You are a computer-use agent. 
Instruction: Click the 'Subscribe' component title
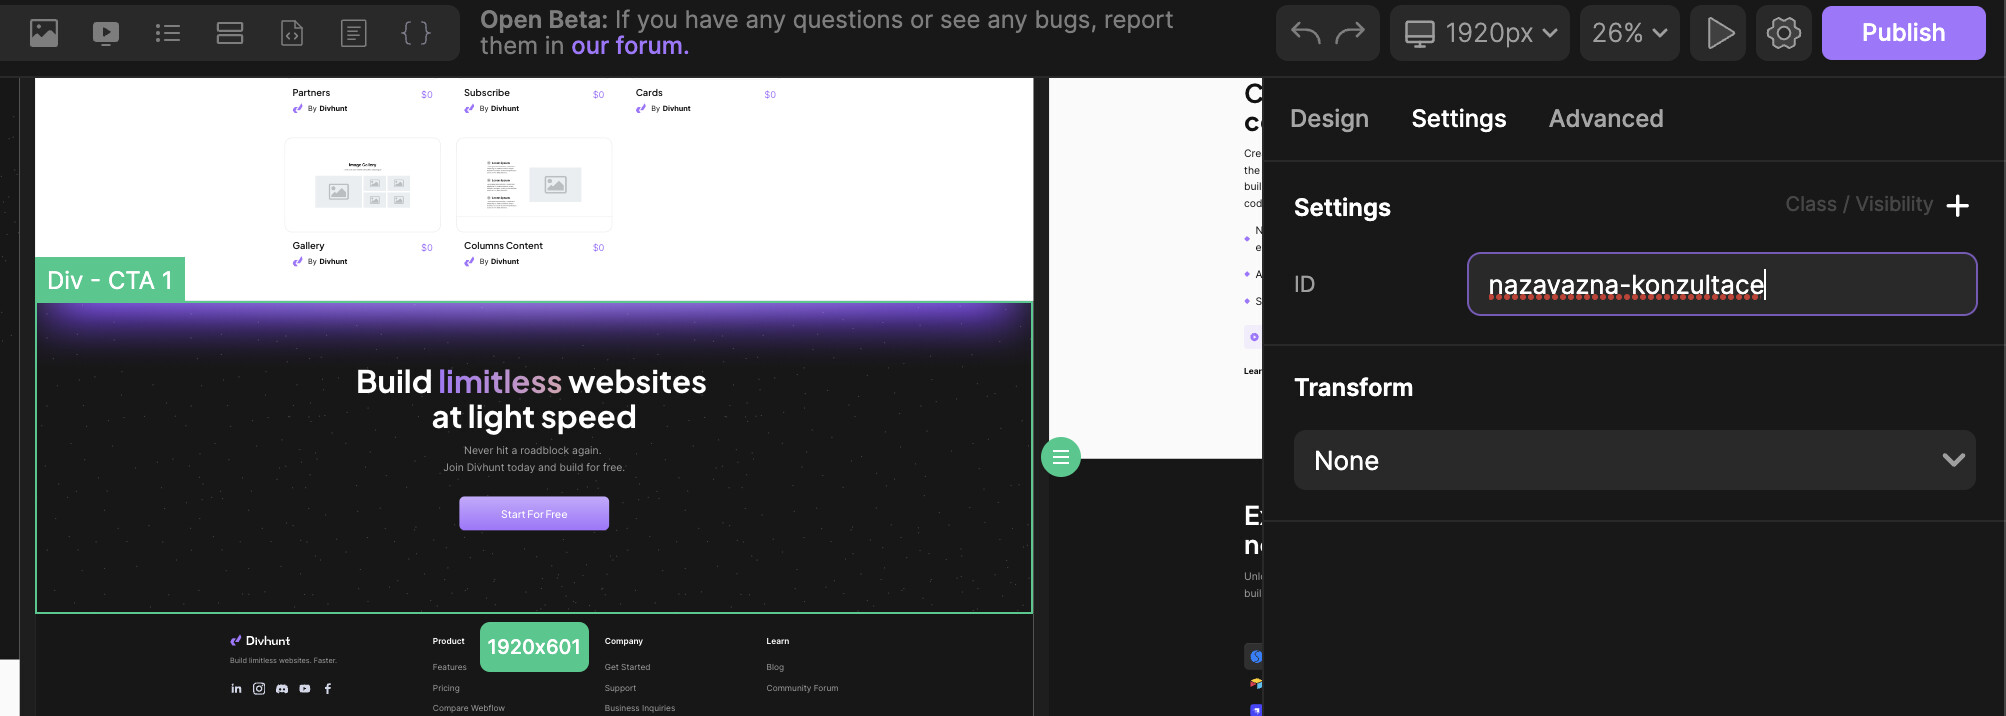(x=487, y=93)
